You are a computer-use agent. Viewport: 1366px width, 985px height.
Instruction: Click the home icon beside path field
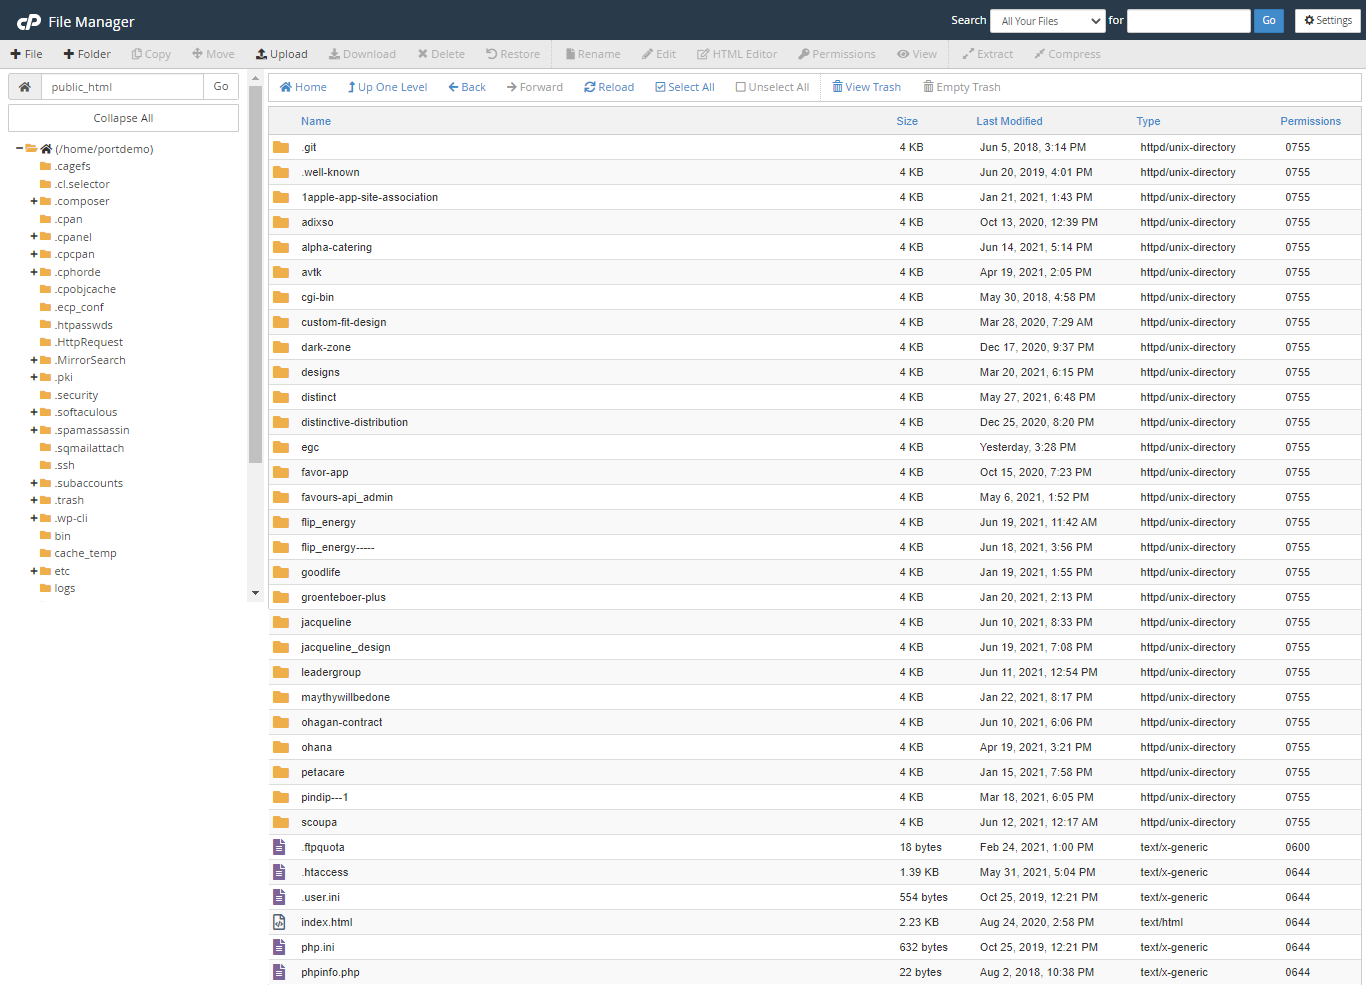[x=25, y=87]
